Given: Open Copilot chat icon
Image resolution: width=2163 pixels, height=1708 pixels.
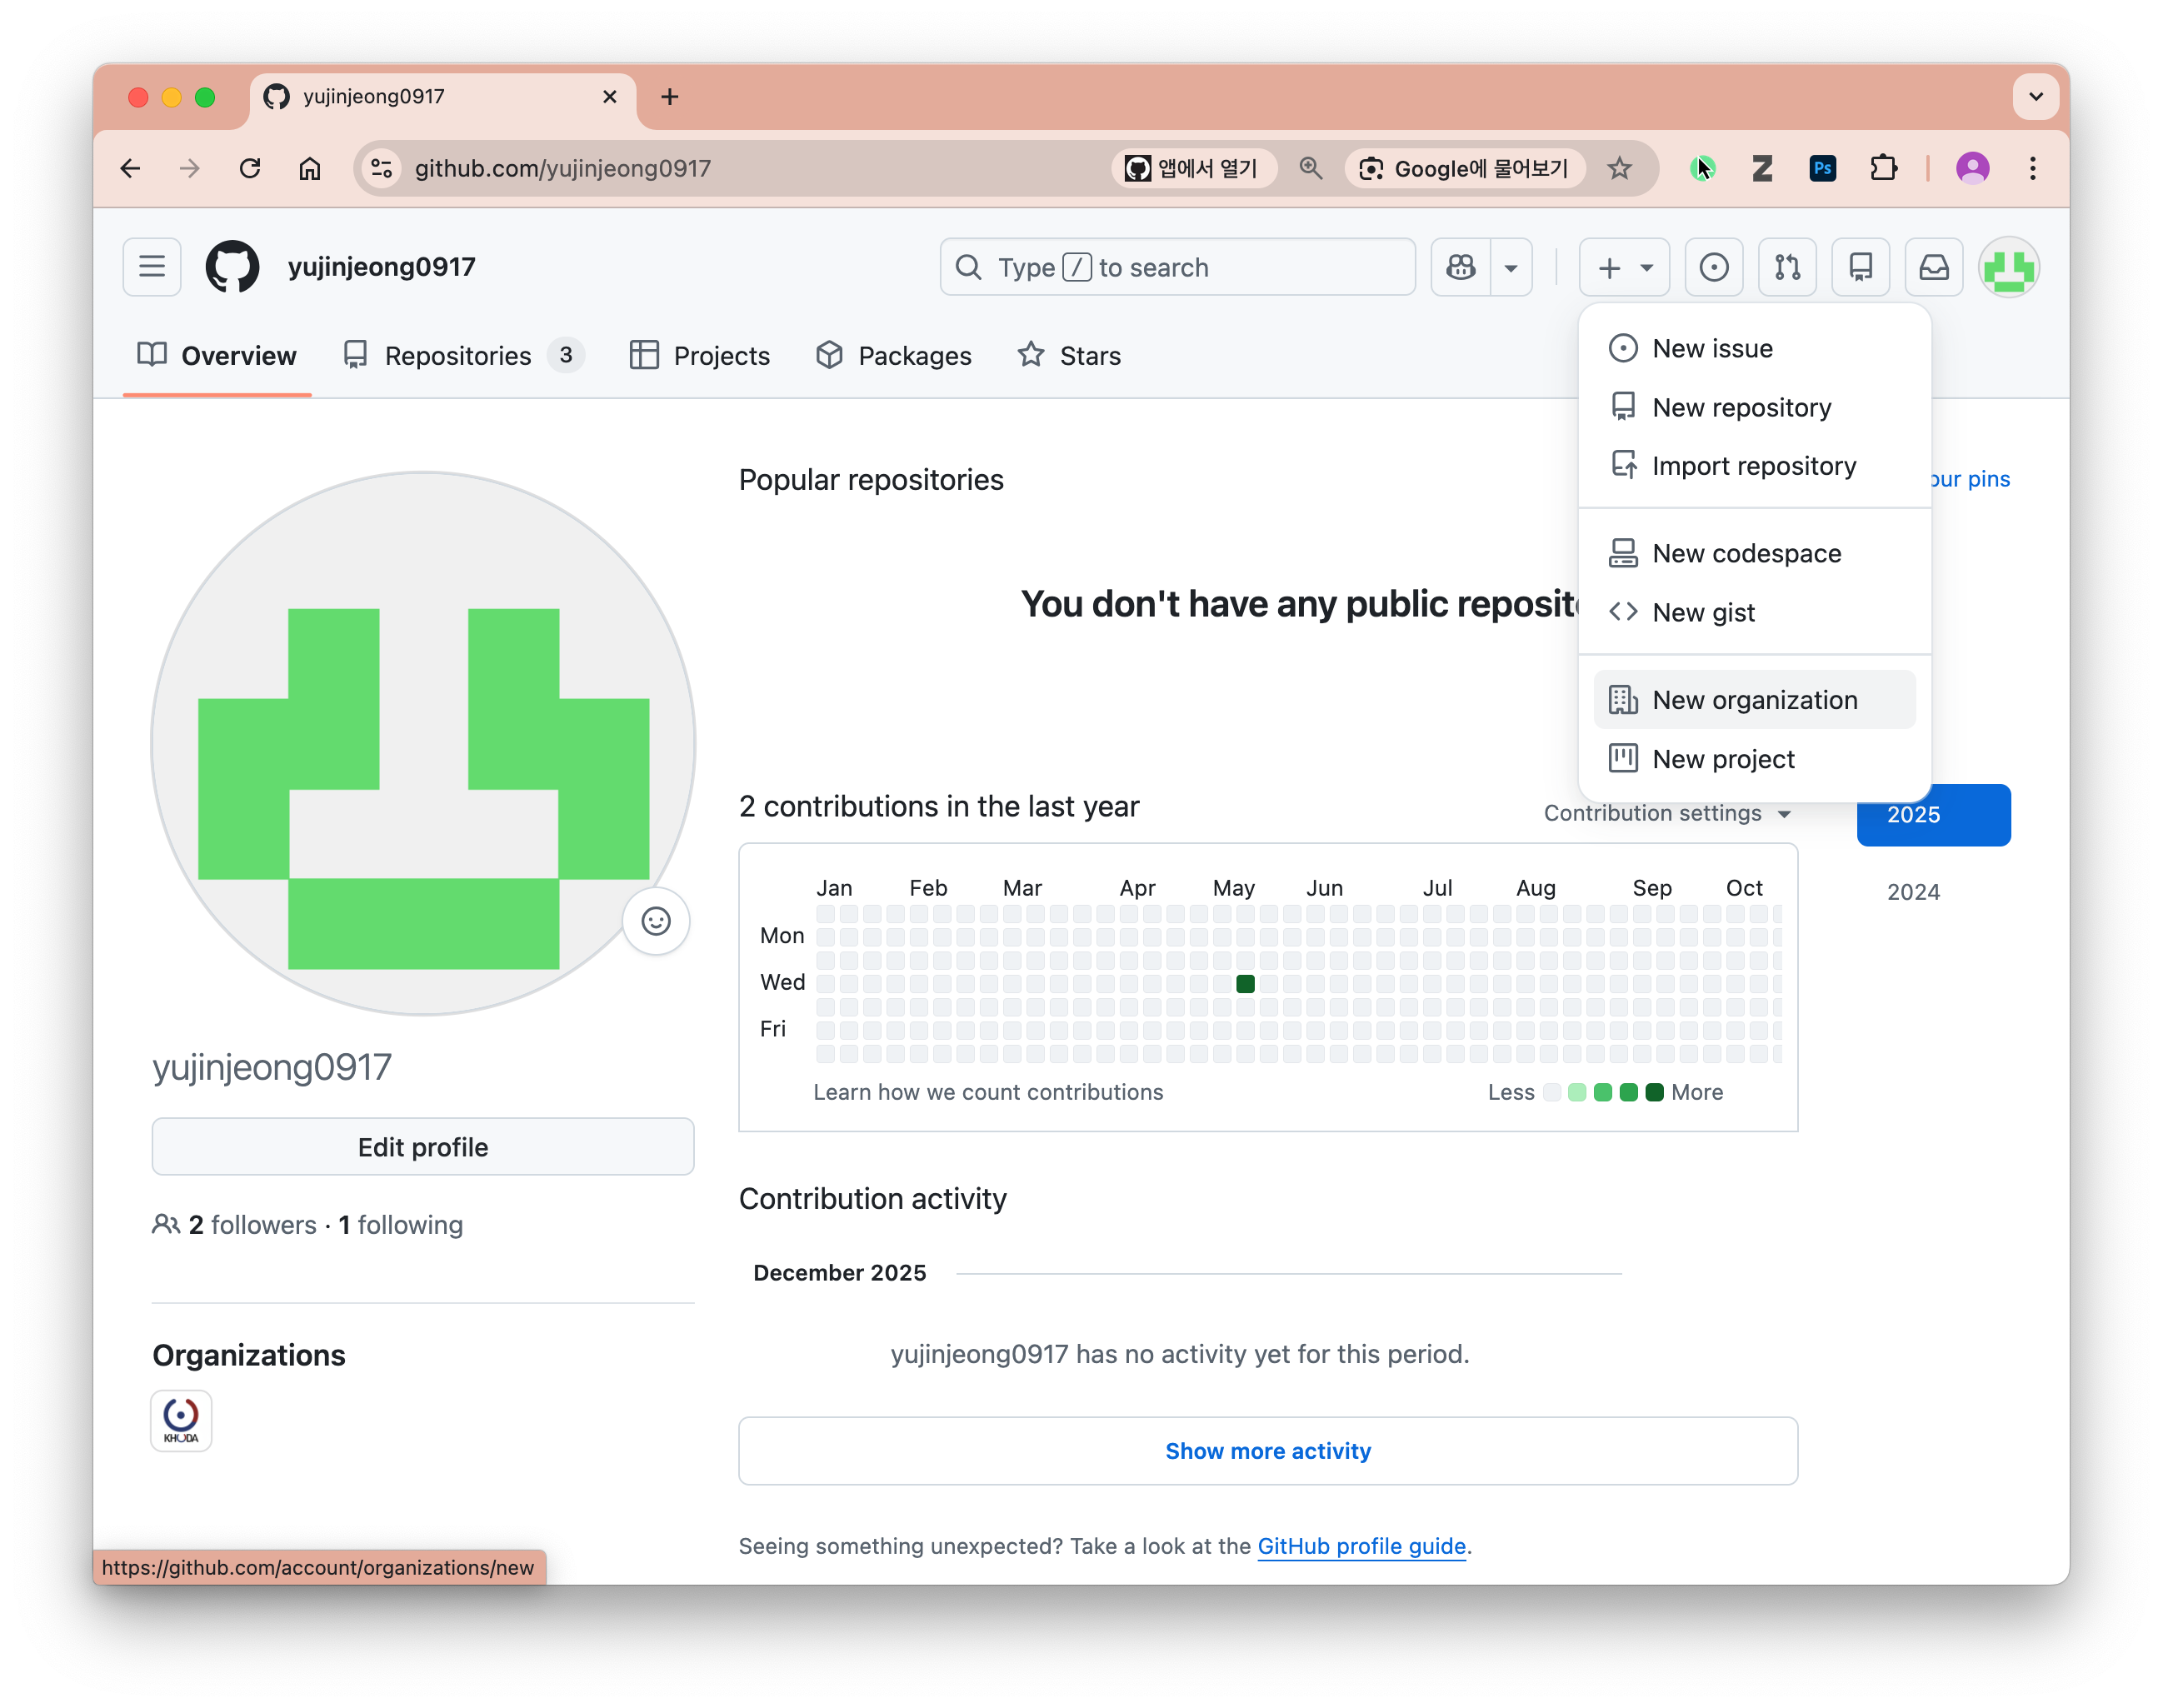Looking at the screenshot, I should point(1461,267).
